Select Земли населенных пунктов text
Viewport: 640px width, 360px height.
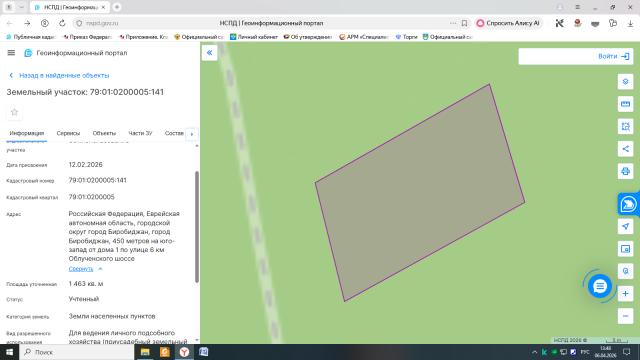[x=112, y=316]
